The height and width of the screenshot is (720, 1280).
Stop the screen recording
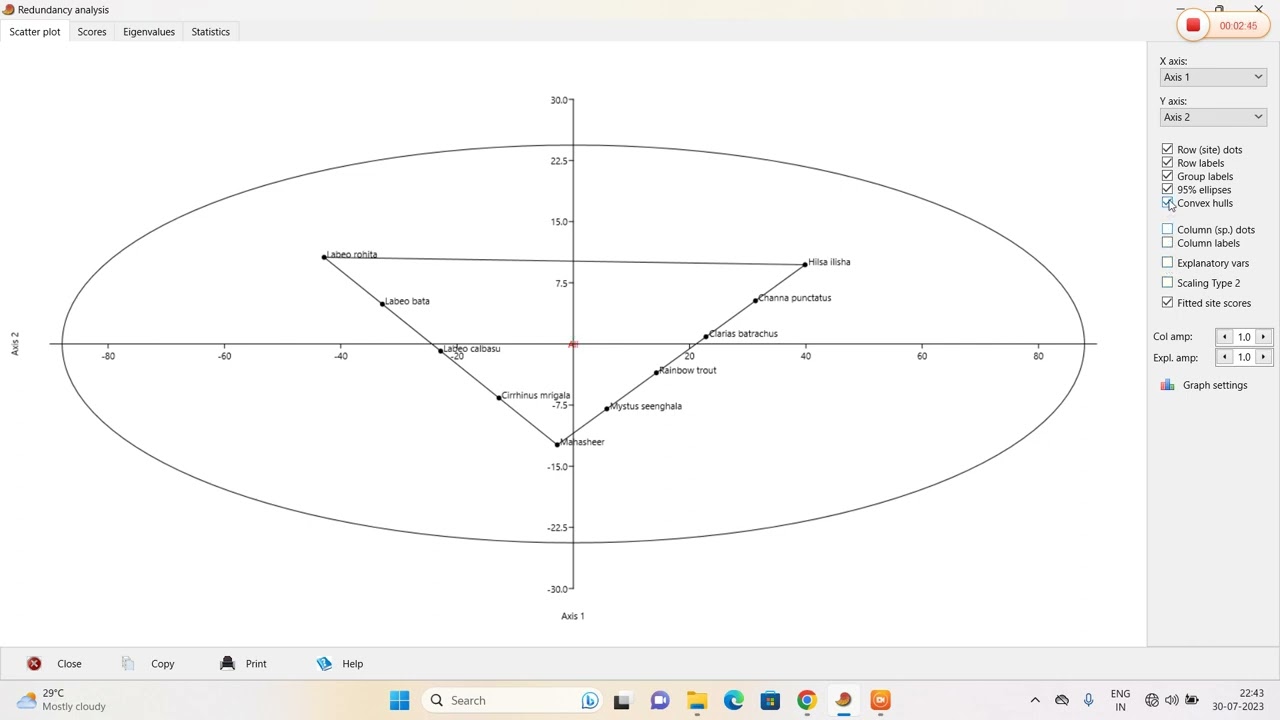1193,26
